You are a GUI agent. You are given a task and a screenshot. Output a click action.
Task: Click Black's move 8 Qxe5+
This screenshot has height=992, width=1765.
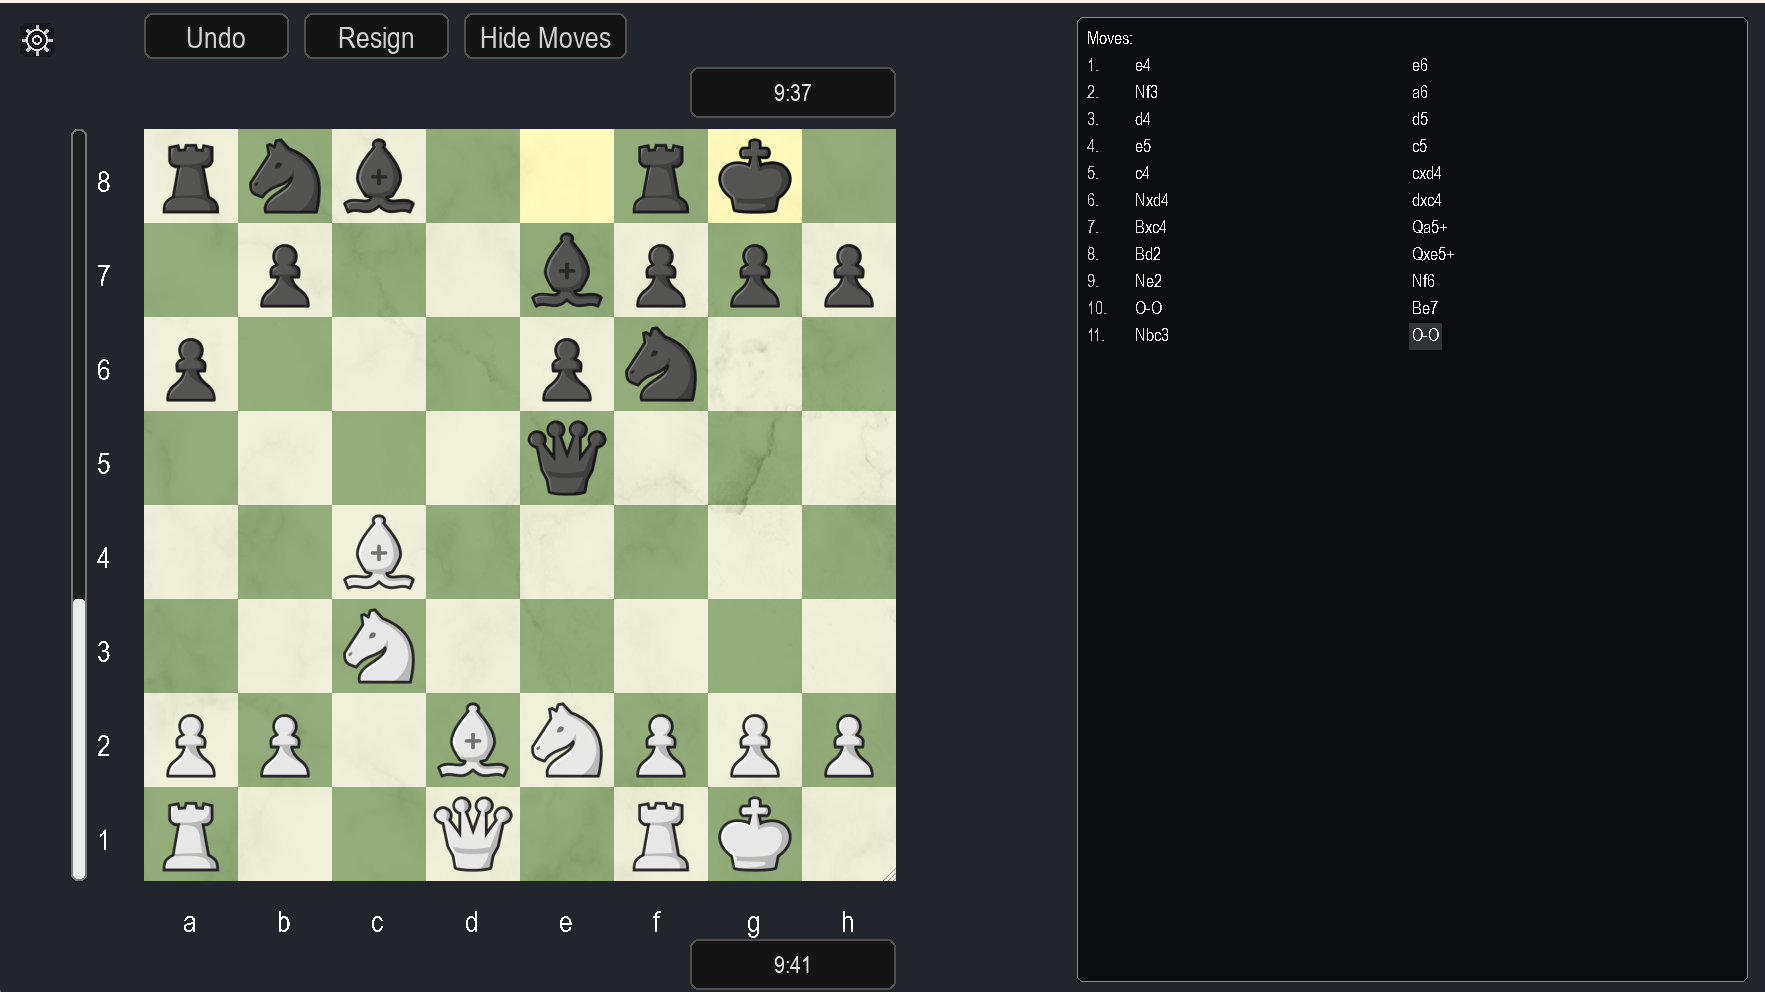pyautogui.click(x=1433, y=254)
